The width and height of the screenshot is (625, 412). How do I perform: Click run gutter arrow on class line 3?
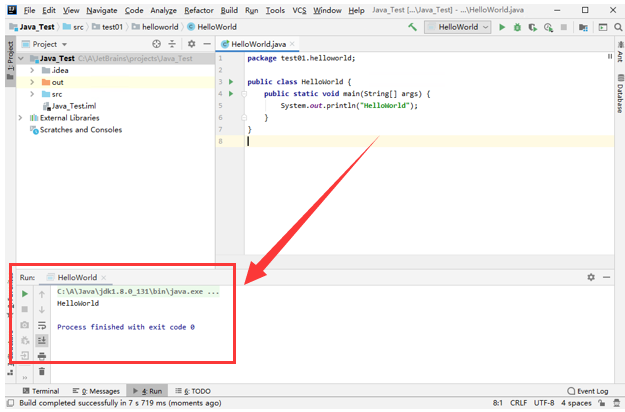click(x=231, y=82)
